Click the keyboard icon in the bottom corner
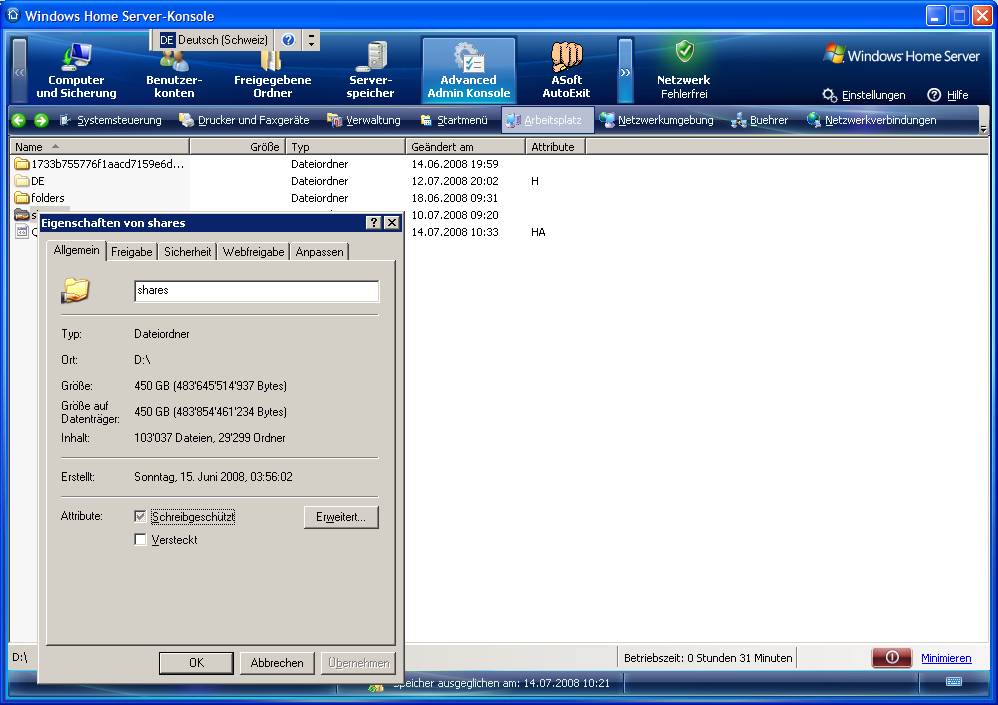The width and height of the screenshot is (998, 705). (953, 681)
